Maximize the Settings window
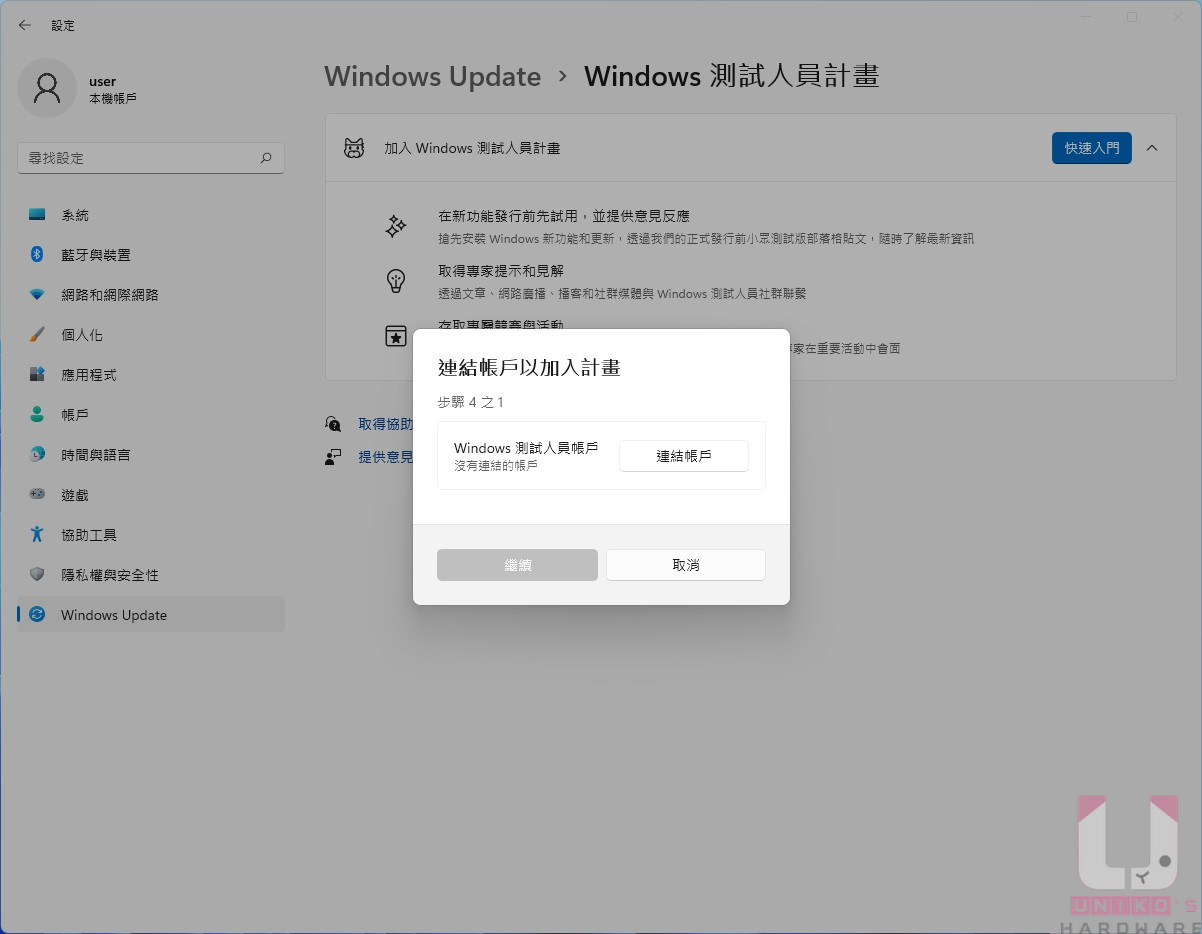Image resolution: width=1202 pixels, height=934 pixels. click(x=1132, y=17)
